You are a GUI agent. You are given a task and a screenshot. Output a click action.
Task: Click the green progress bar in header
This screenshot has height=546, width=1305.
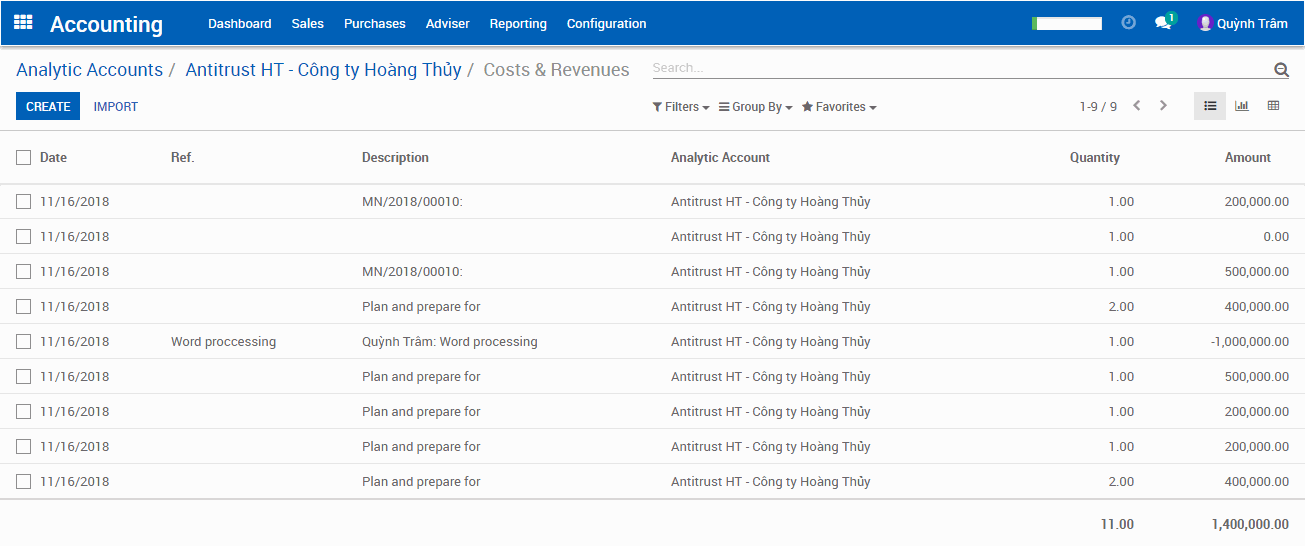[1067, 23]
